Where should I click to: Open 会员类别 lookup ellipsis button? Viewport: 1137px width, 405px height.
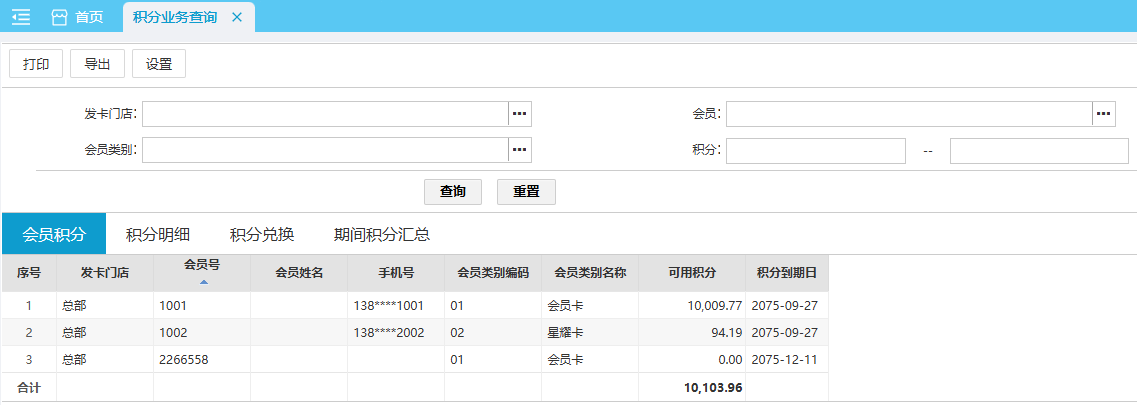(x=520, y=150)
